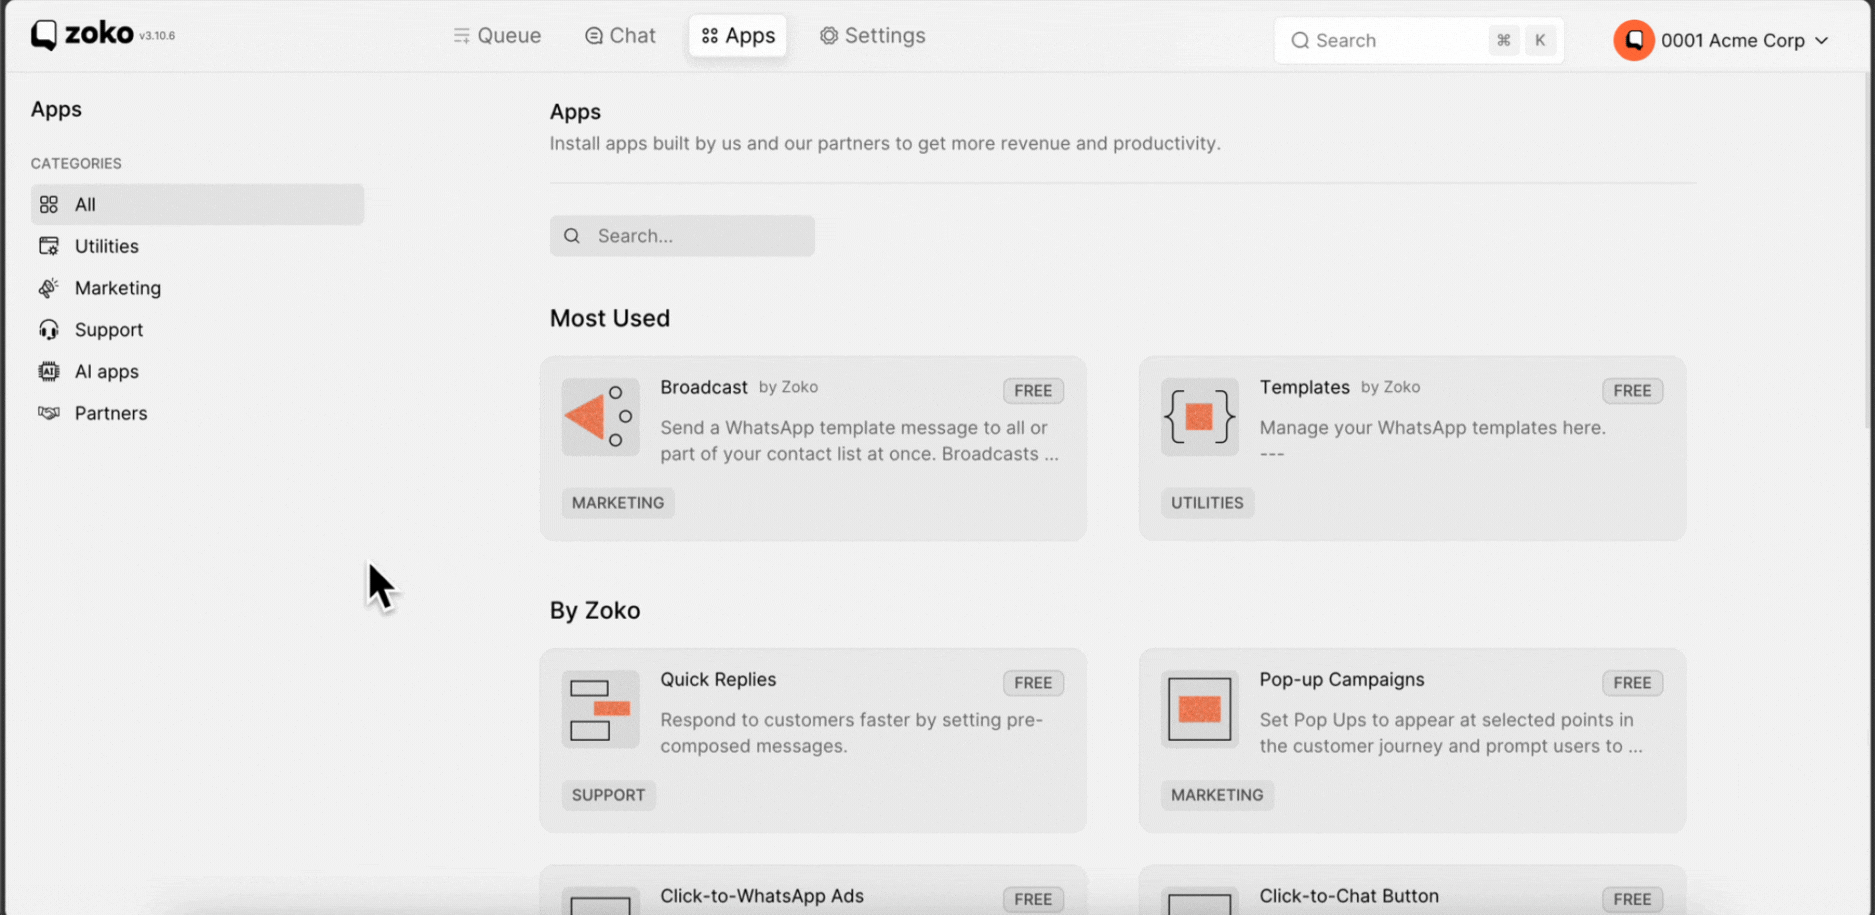Click the Settings gear icon

point(829,36)
